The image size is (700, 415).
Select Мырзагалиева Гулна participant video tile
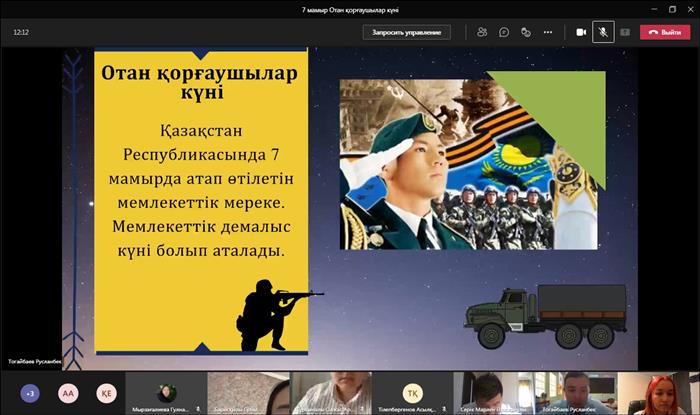pyautogui.click(x=165, y=393)
